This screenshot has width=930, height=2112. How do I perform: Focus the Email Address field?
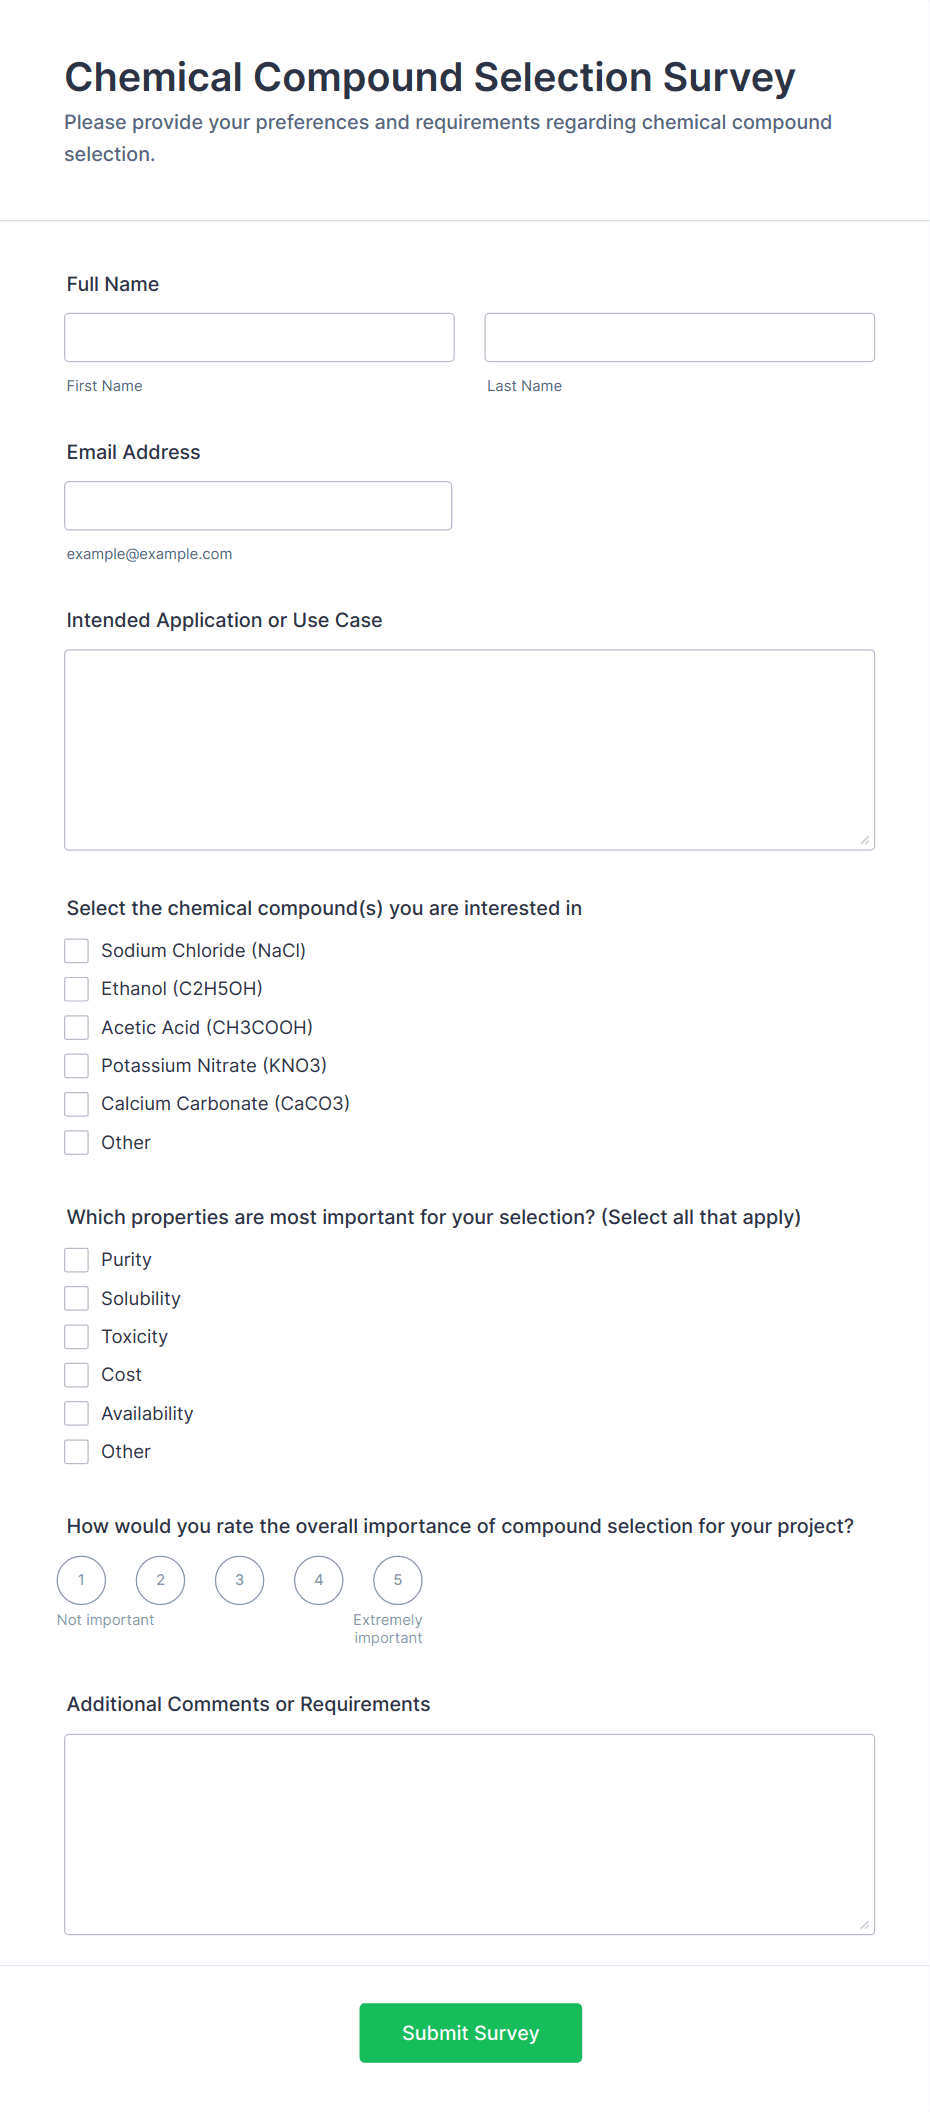click(x=257, y=505)
